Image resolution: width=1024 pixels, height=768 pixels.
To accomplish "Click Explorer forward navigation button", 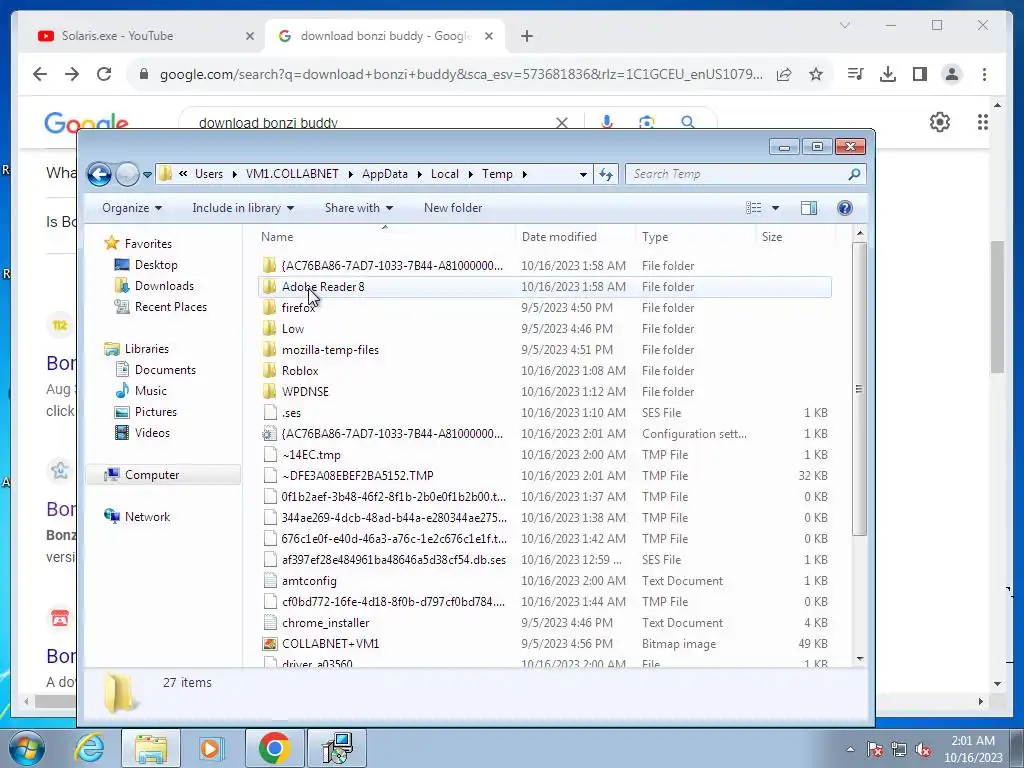I will [127, 174].
